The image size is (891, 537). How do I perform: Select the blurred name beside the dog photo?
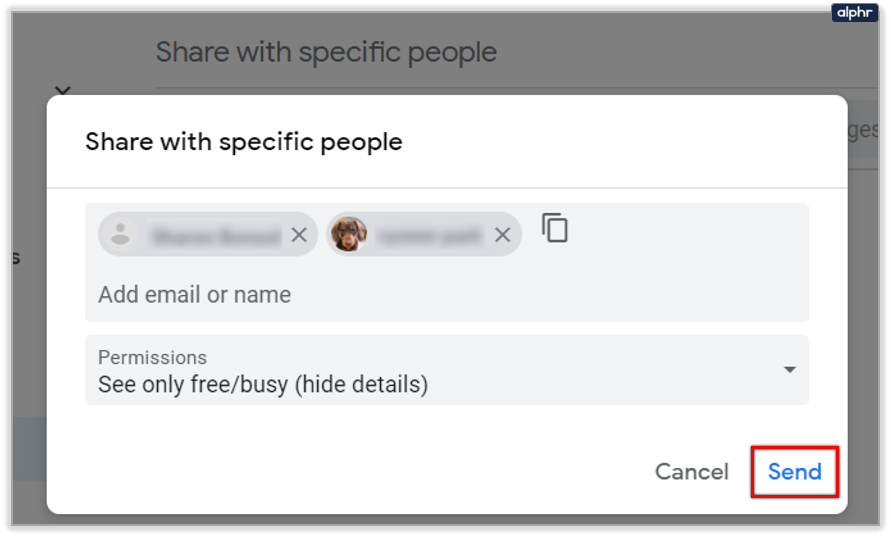pos(430,235)
